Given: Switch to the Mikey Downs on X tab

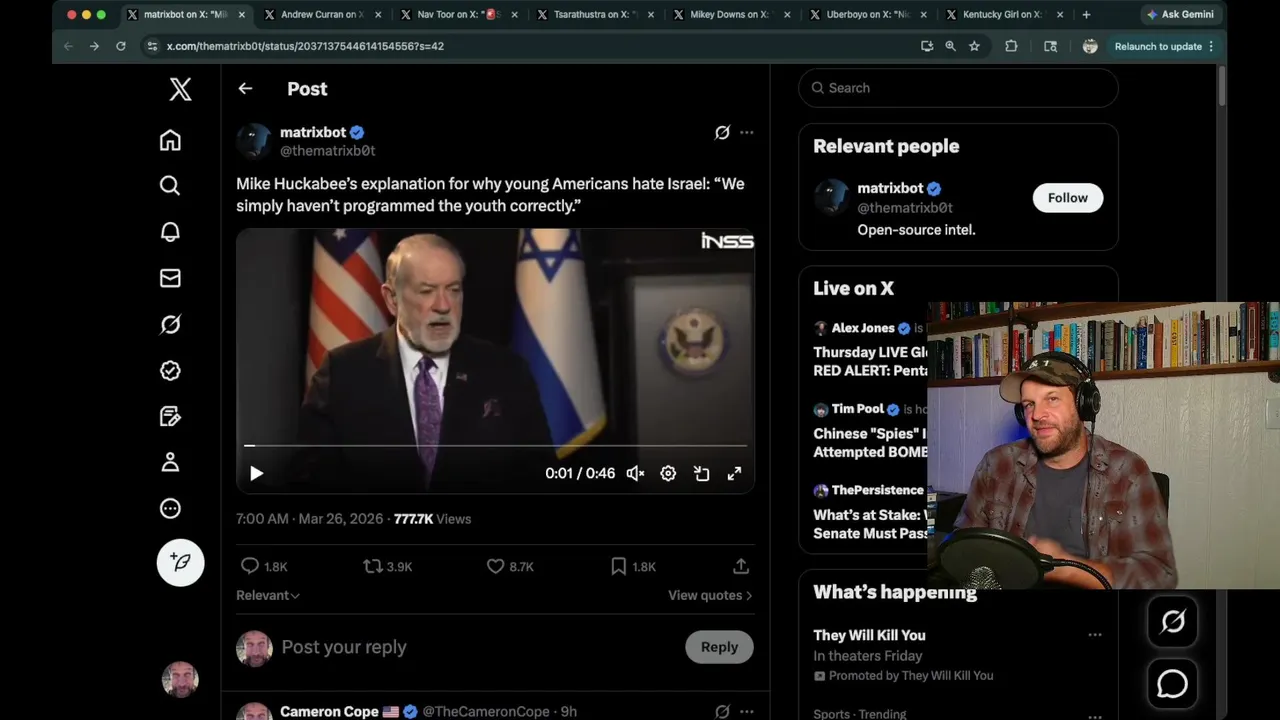Looking at the screenshot, I should coord(733,15).
